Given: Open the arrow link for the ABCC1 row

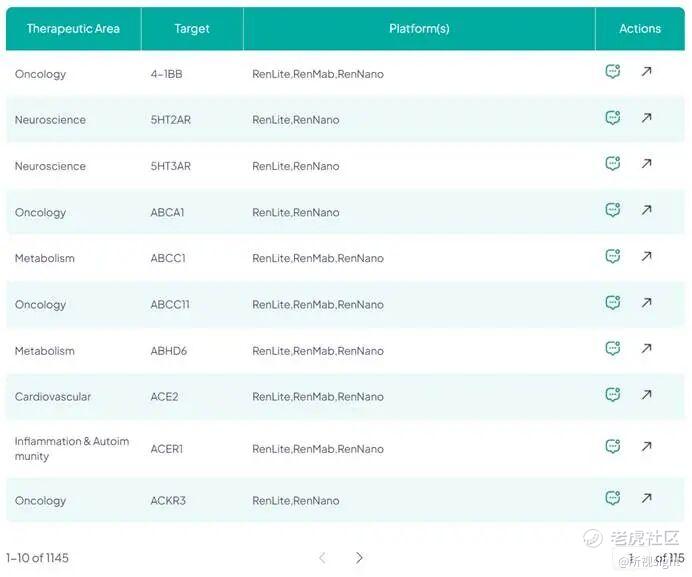Looking at the screenshot, I should click(x=647, y=256).
